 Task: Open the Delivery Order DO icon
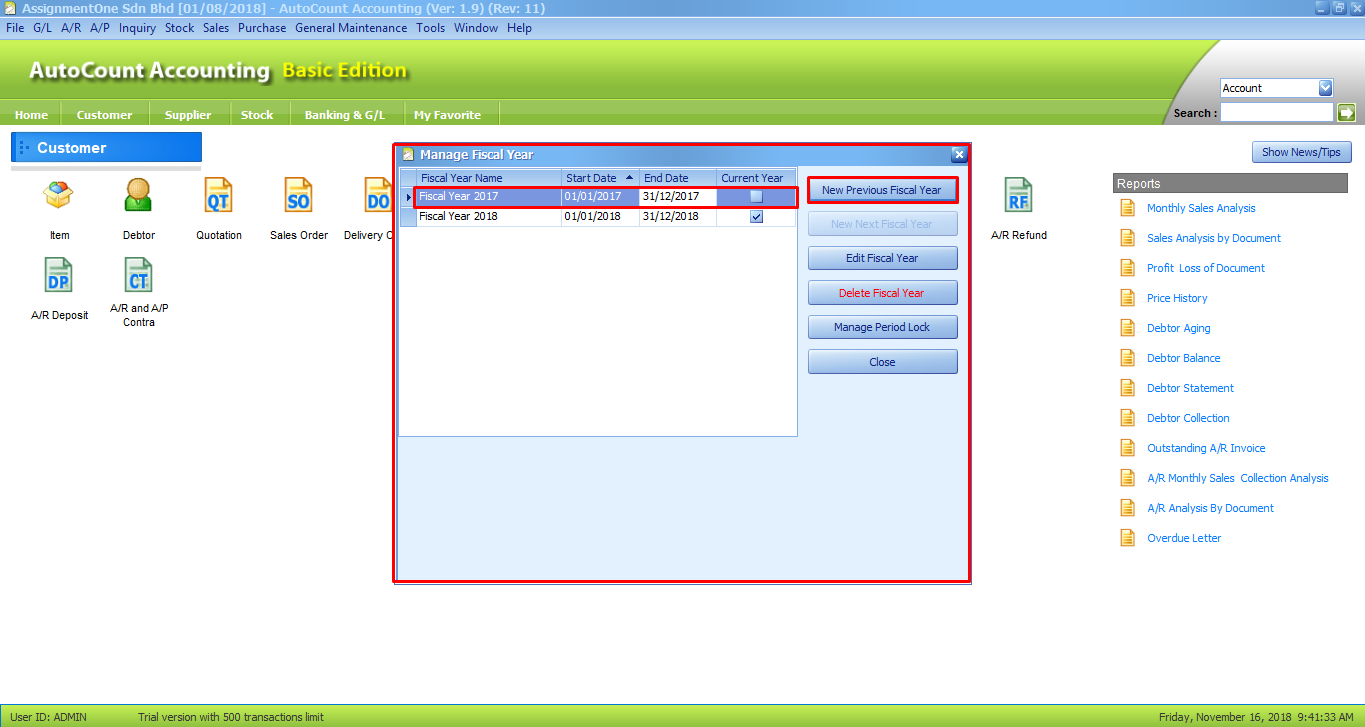point(378,195)
